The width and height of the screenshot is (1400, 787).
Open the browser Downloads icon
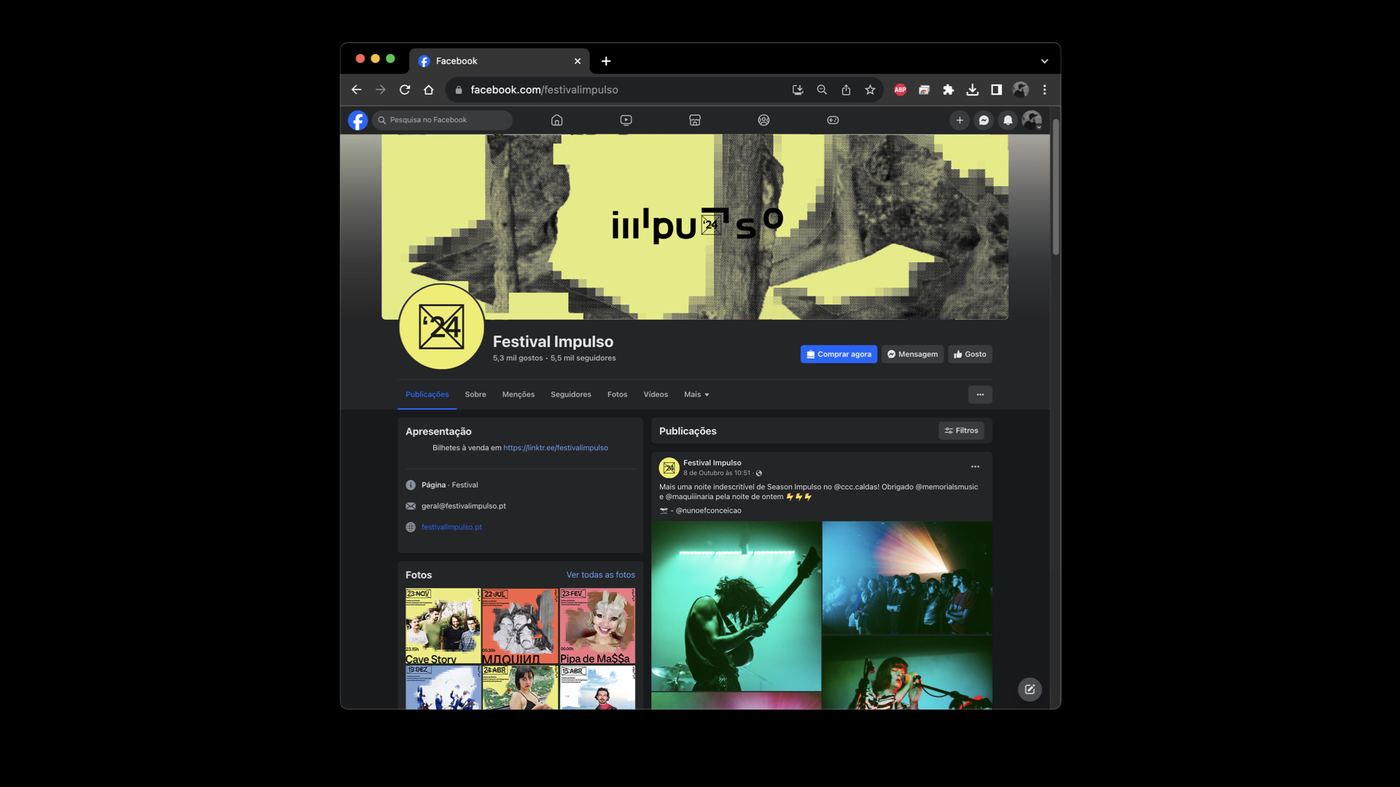pyautogui.click(x=972, y=90)
